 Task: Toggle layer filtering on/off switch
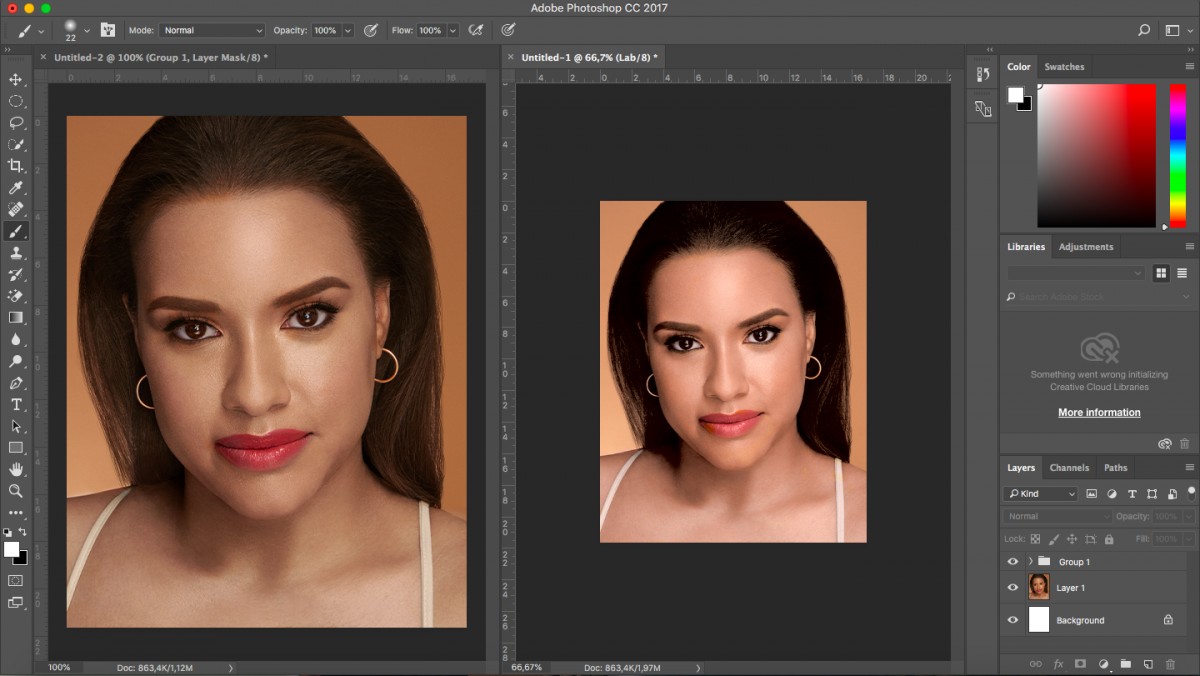(x=1191, y=492)
